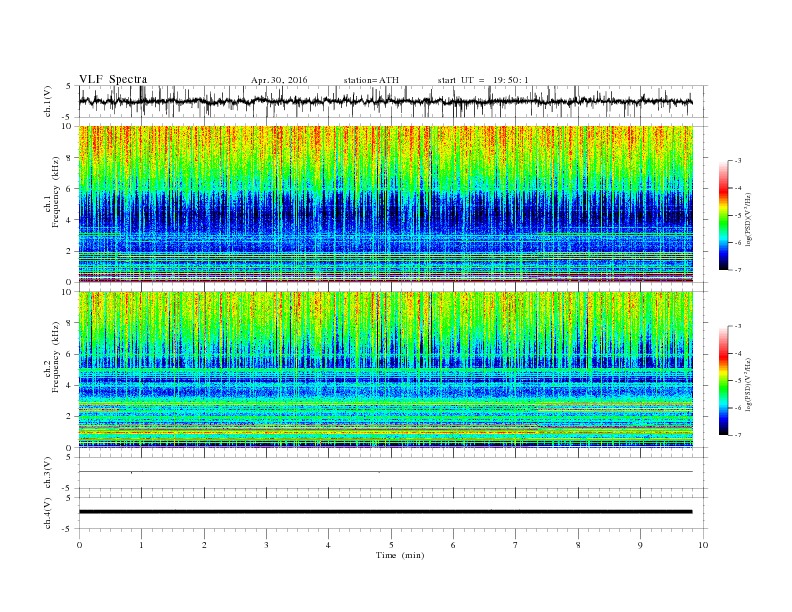Click the ch.1 spectrogram plot area
This screenshot has width=792, height=612.
pos(386,204)
